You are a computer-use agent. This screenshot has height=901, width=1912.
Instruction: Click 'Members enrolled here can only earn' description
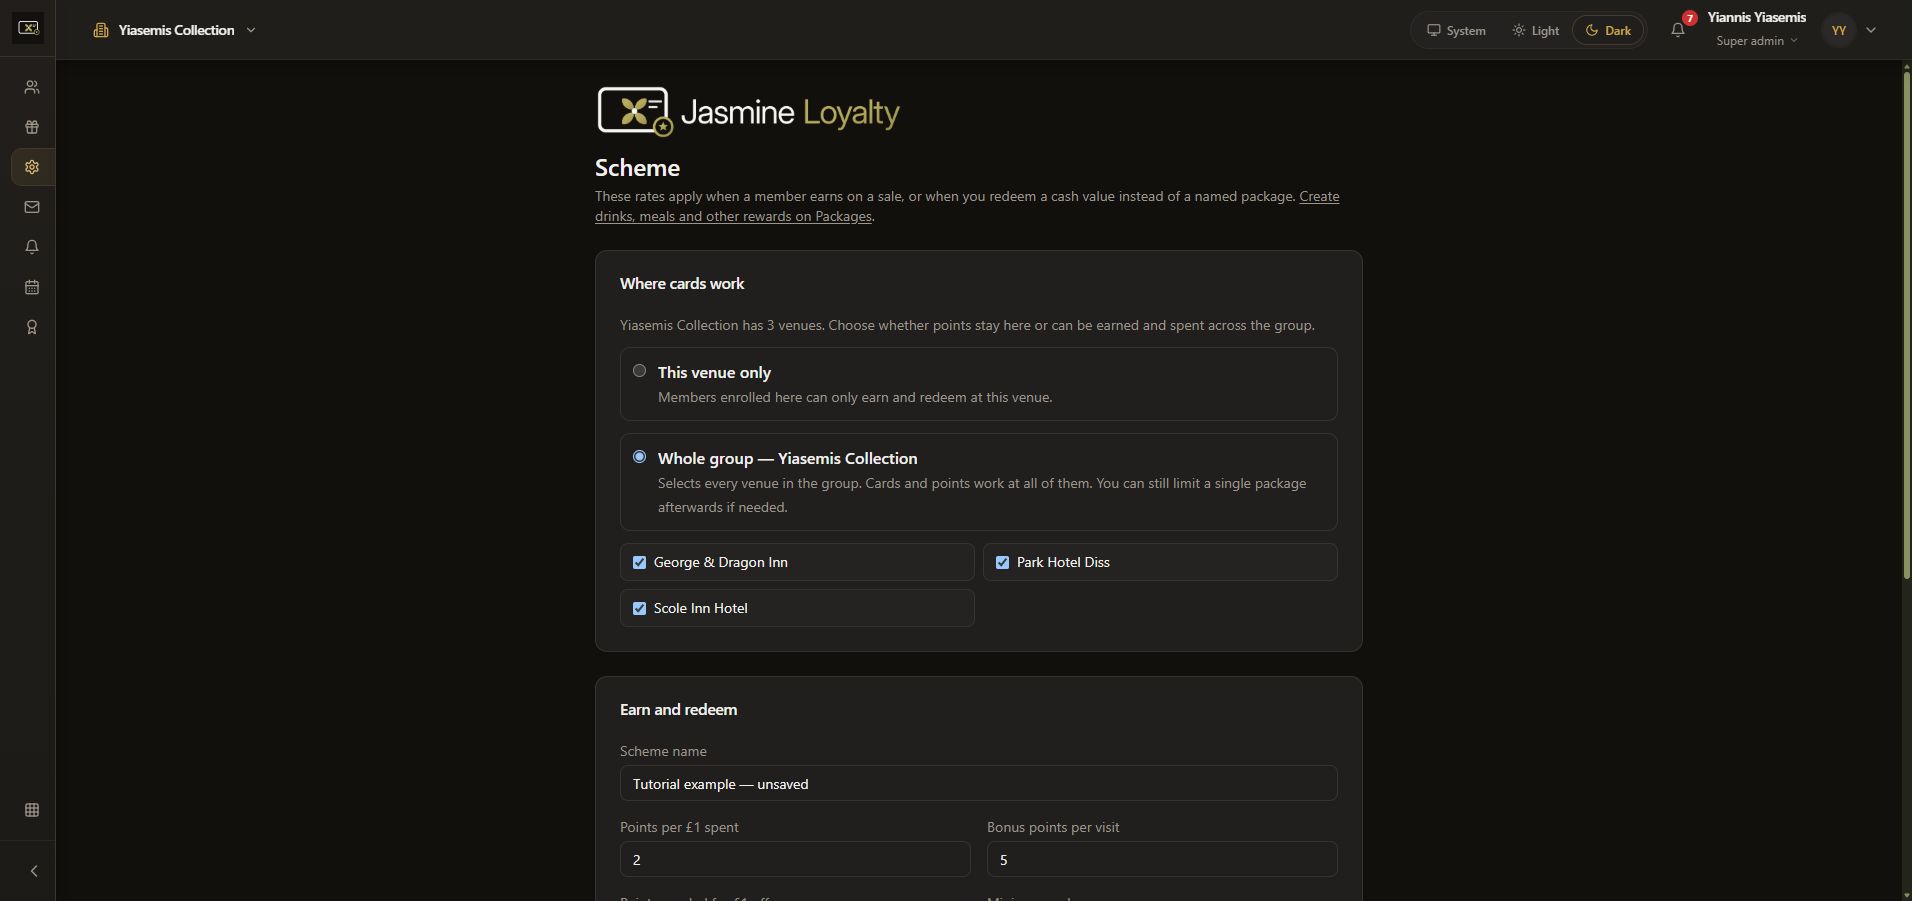855,397
